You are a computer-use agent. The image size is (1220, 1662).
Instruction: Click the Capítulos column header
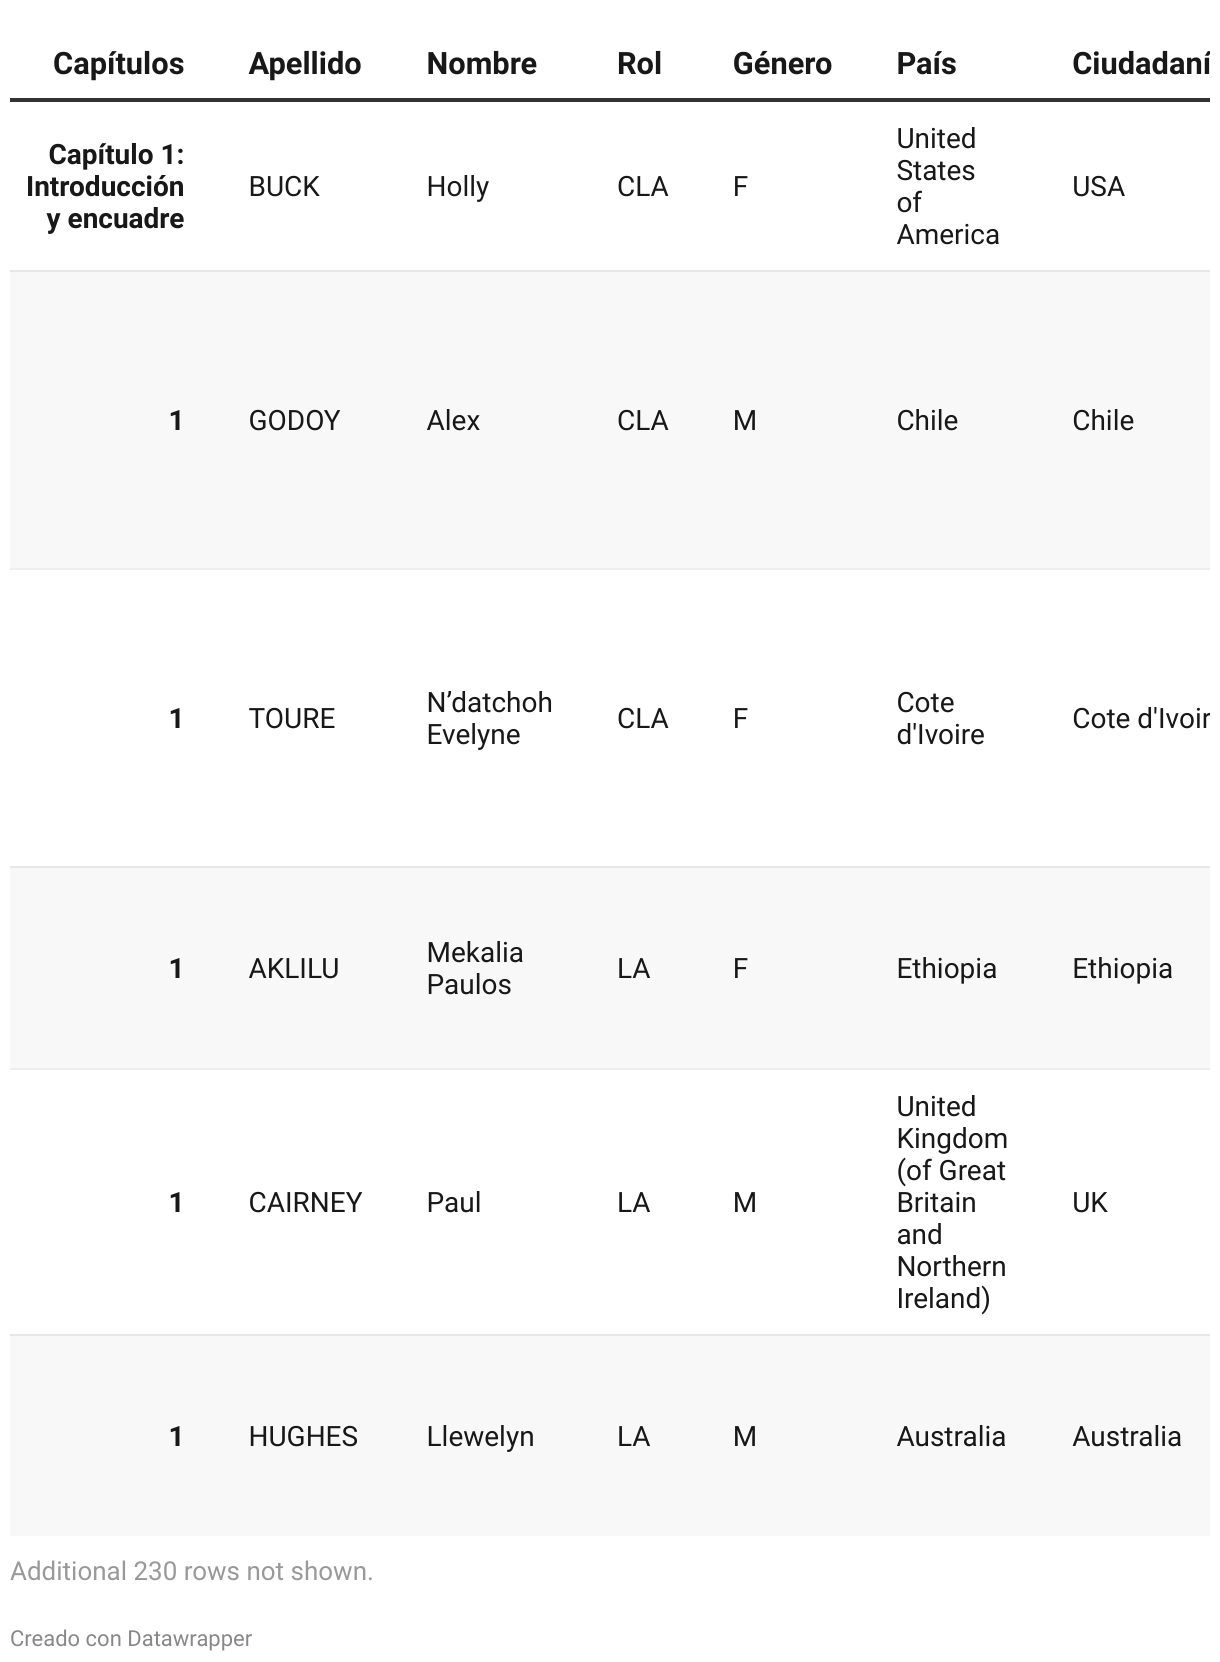(x=118, y=64)
